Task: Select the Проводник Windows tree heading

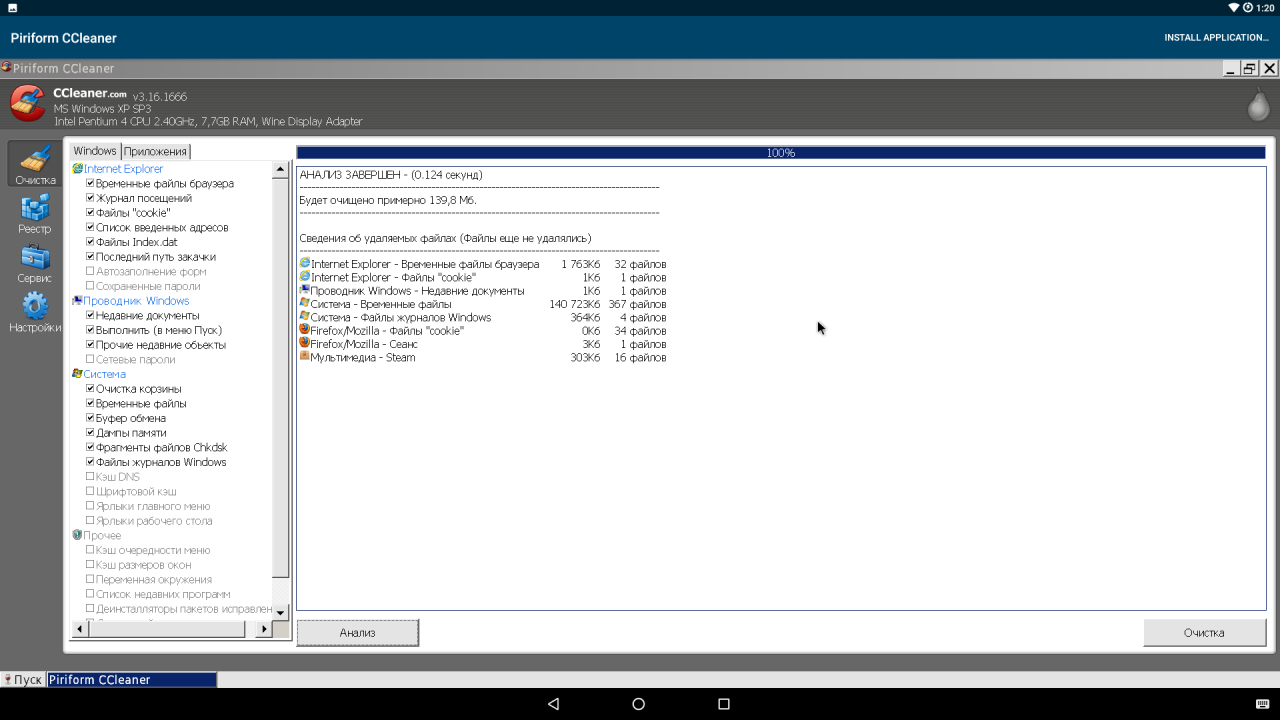Action: pos(136,301)
